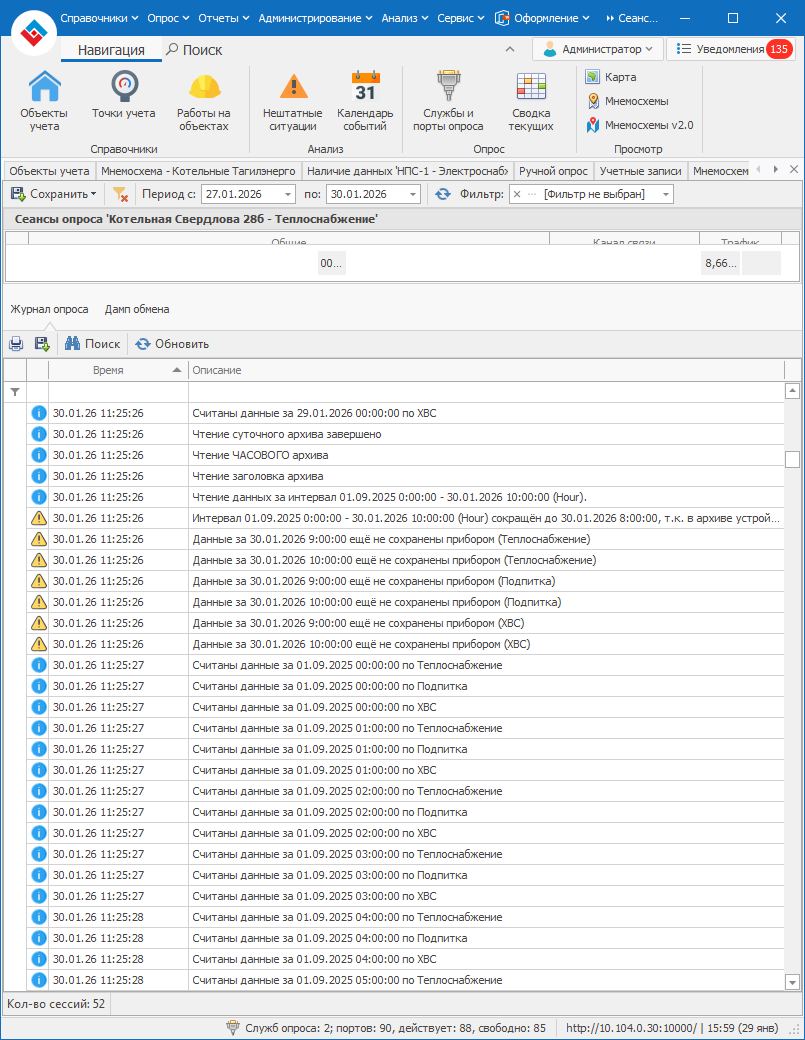Viewport: 805px width, 1040px height.
Task: Open Объекты учета from the ribbon
Action: [x=44, y=102]
